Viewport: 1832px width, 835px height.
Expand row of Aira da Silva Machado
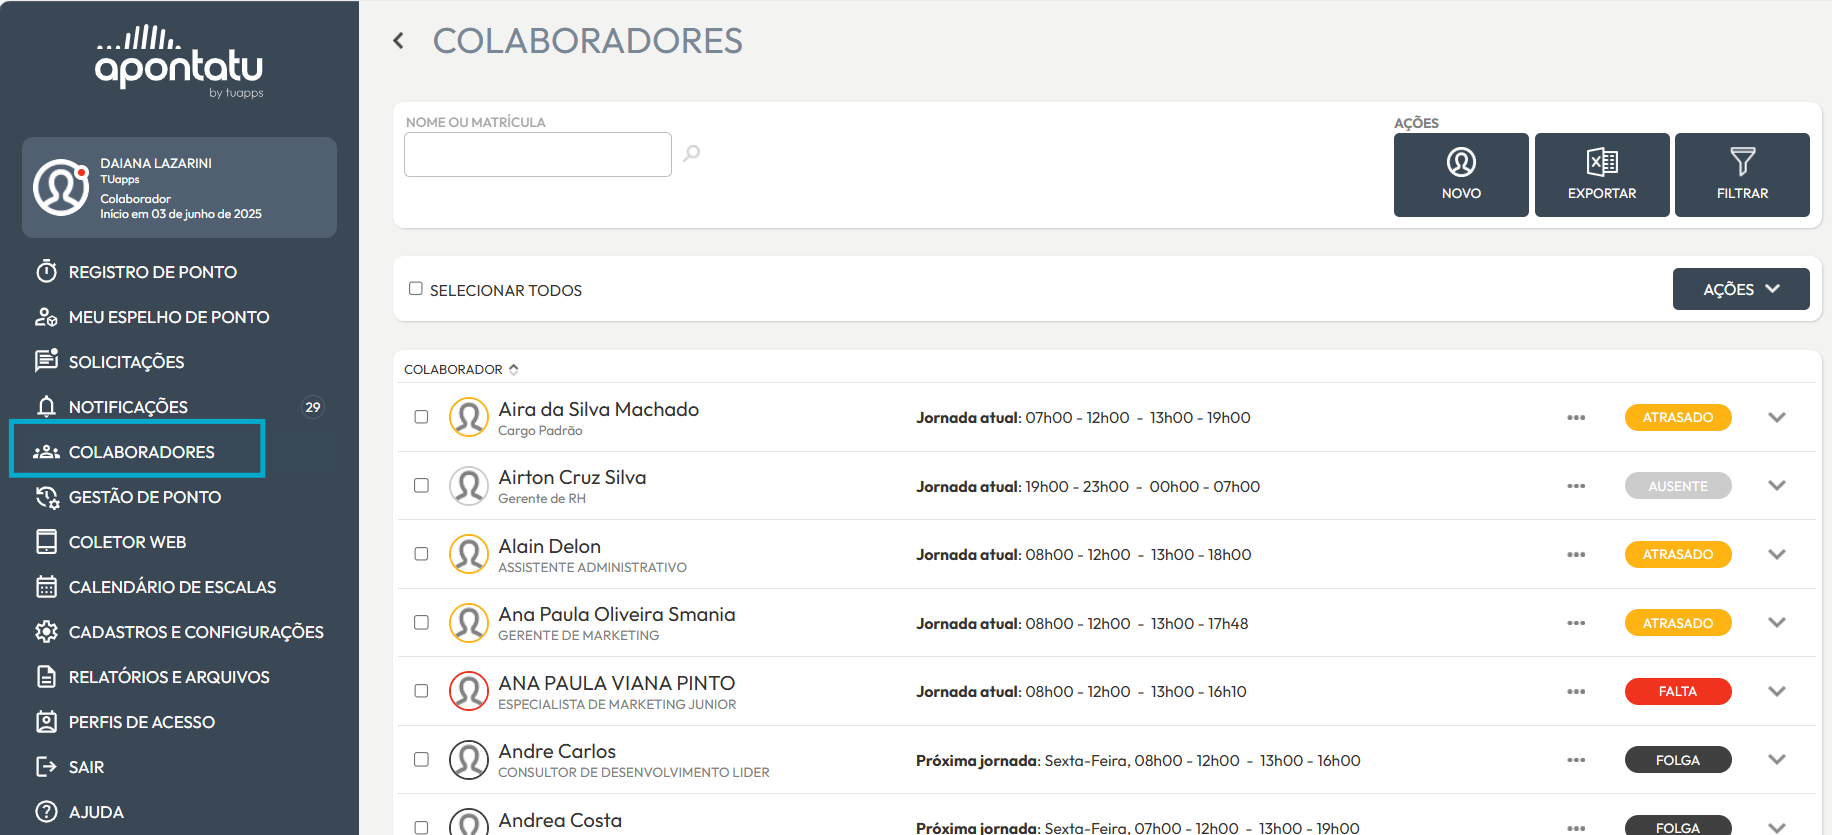(1777, 417)
